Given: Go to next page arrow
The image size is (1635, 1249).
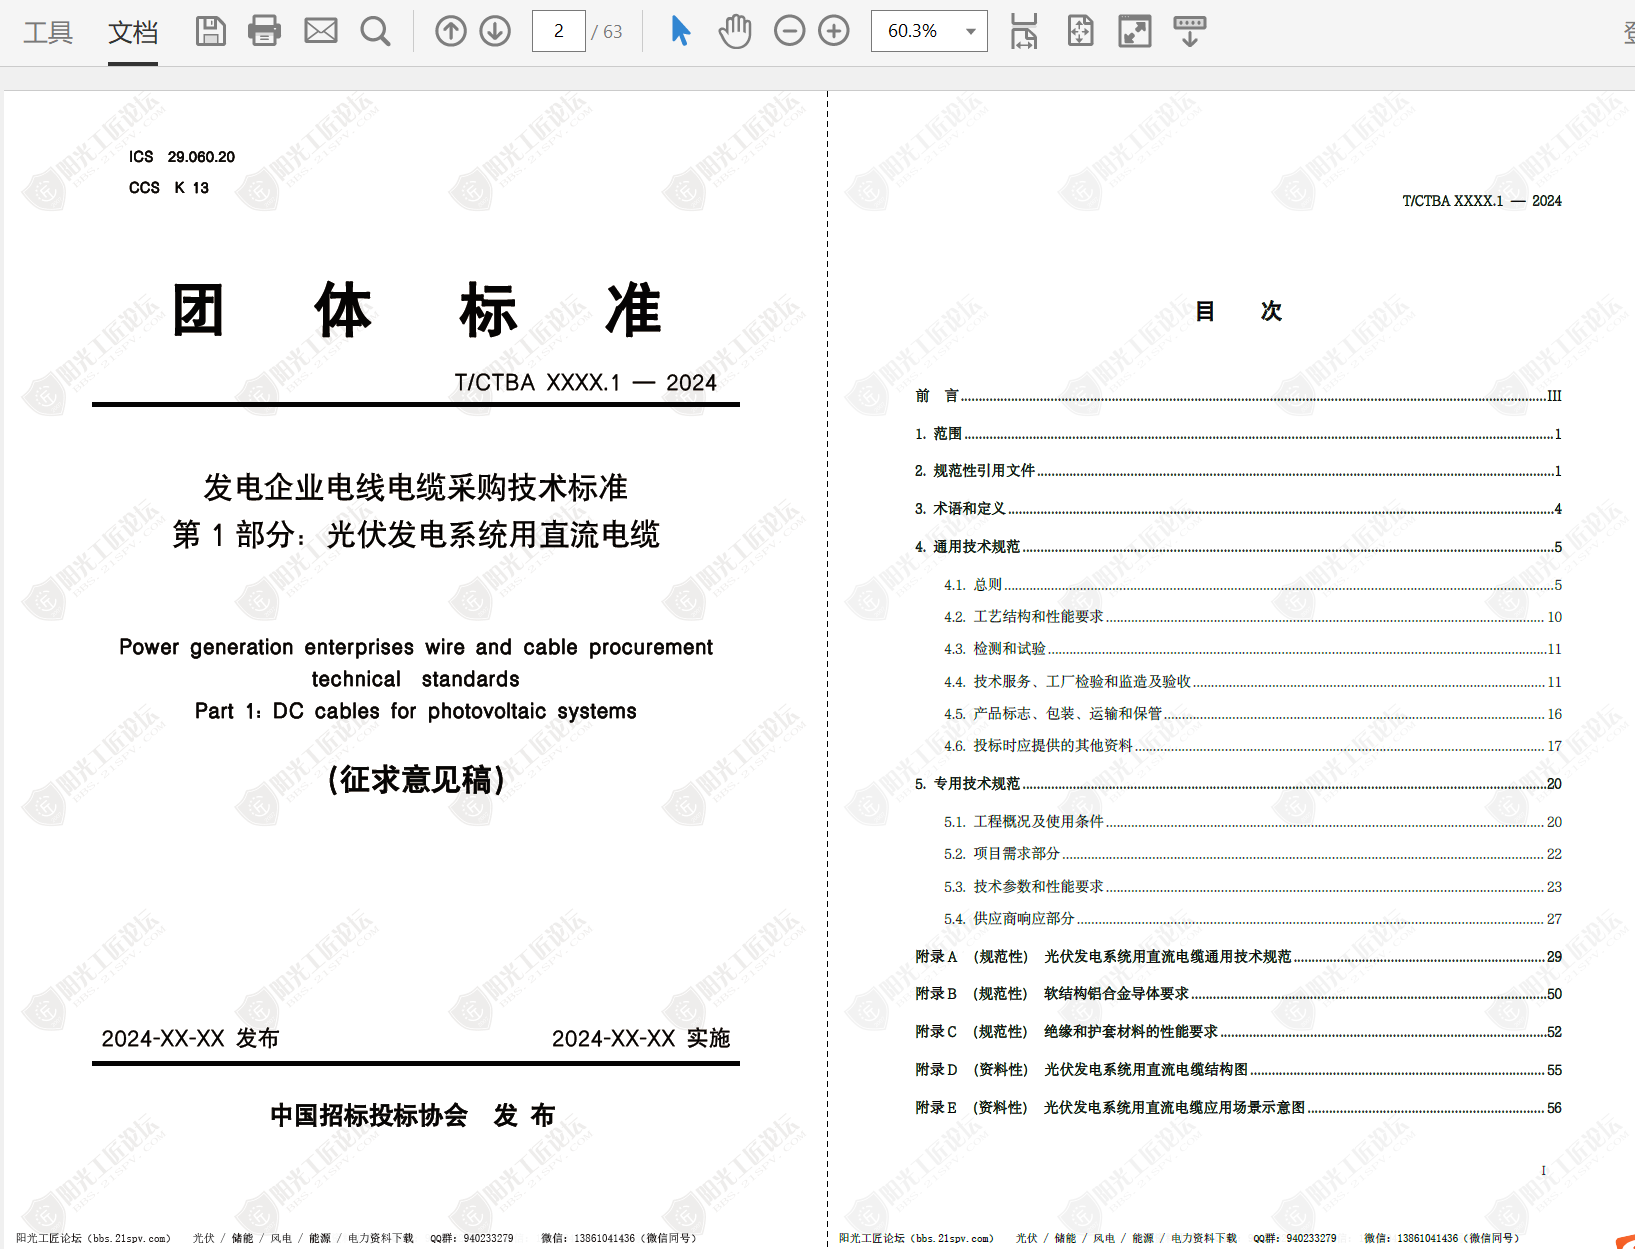Looking at the screenshot, I should pyautogui.click(x=495, y=31).
